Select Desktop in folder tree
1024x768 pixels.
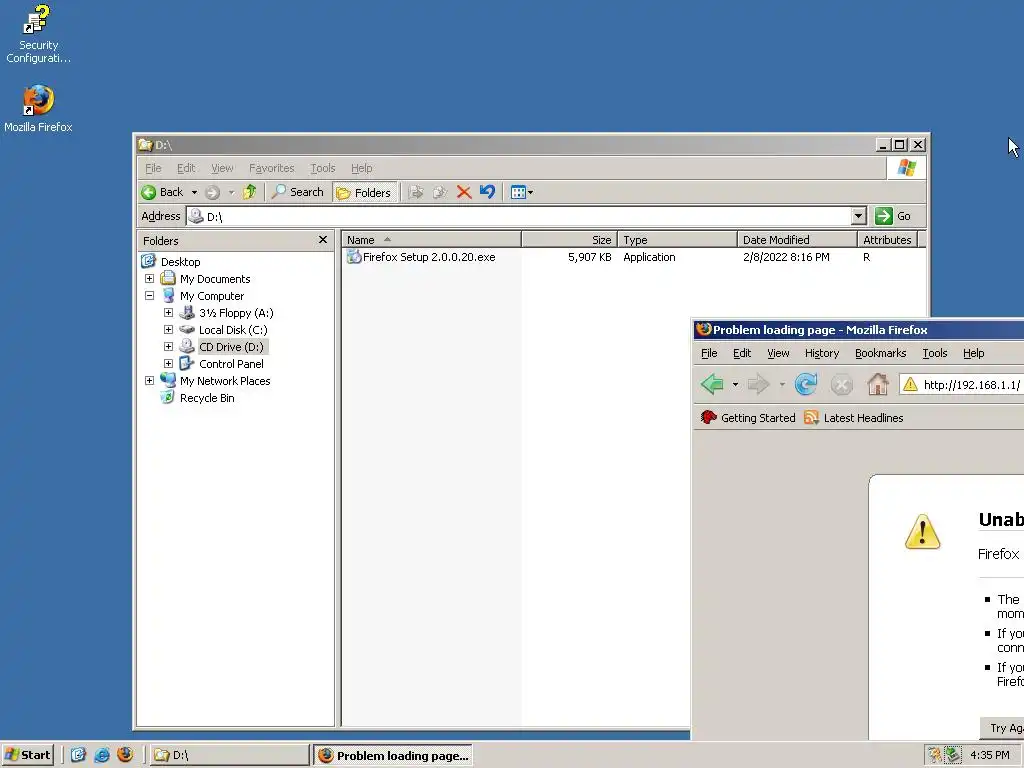[180, 262]
